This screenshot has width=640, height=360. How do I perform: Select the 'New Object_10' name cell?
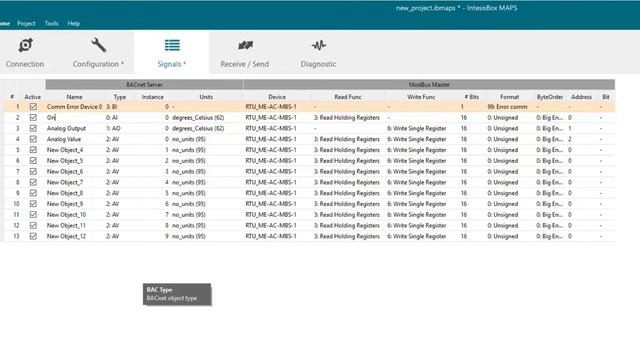[66, 215]
